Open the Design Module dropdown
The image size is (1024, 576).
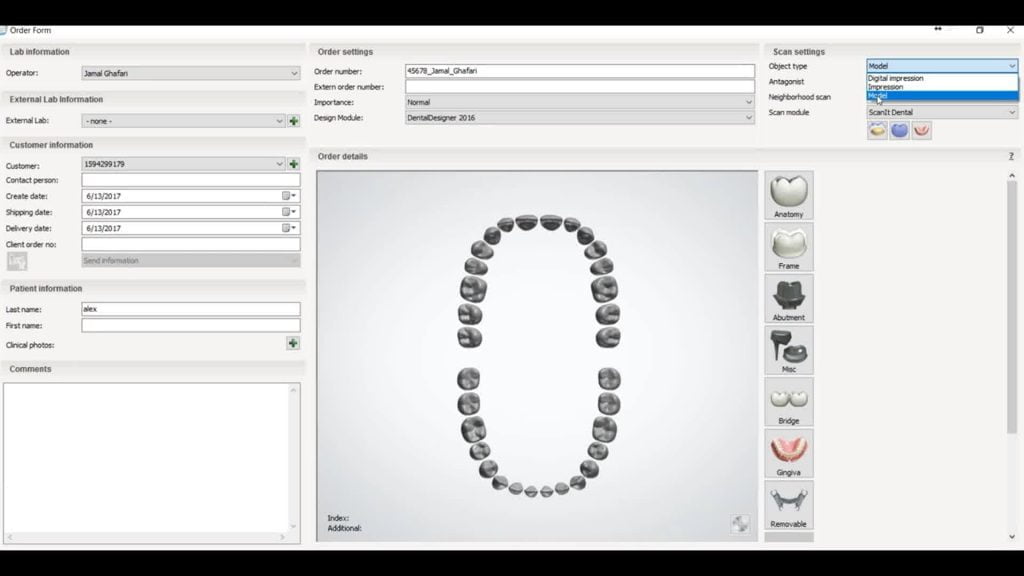(x=748, y=118)
